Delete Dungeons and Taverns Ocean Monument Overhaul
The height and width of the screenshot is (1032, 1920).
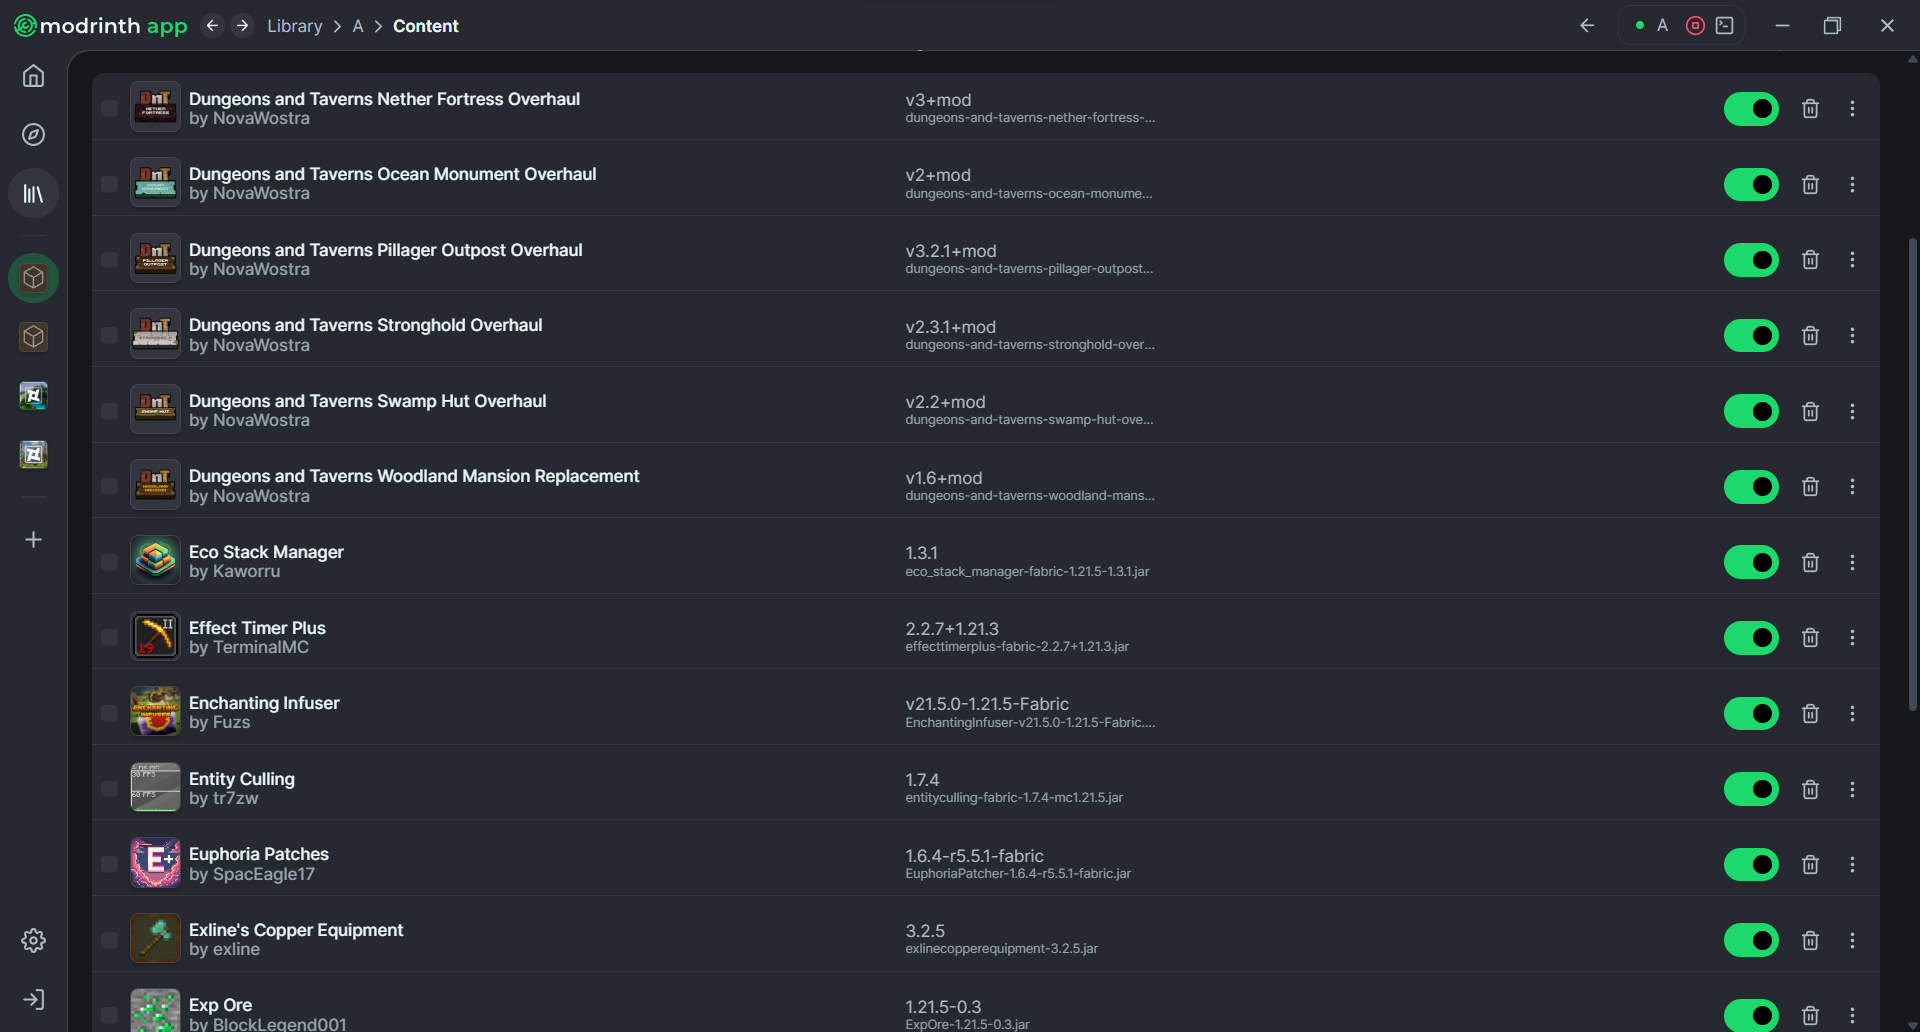click(1810, 185)
